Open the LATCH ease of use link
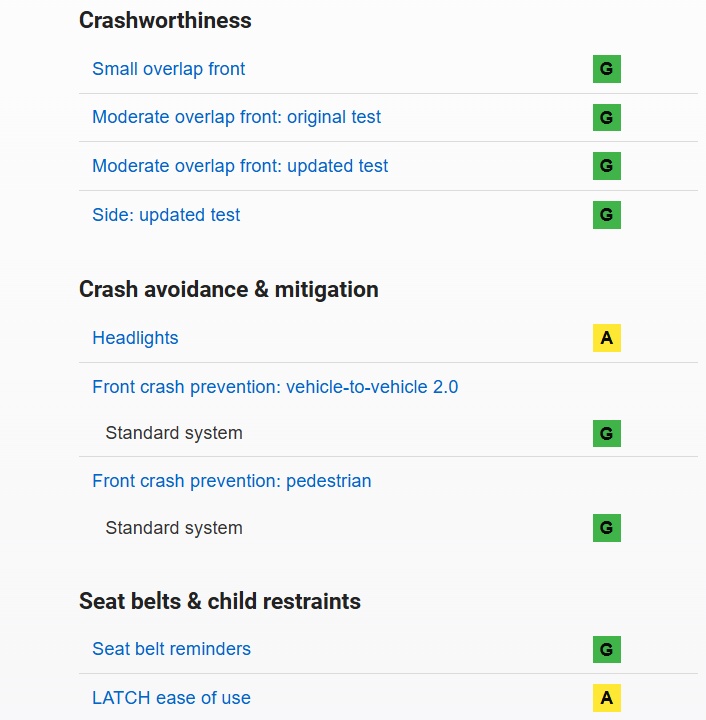The height and width of the screenshot is (720, 706). [x=171, y=698]
